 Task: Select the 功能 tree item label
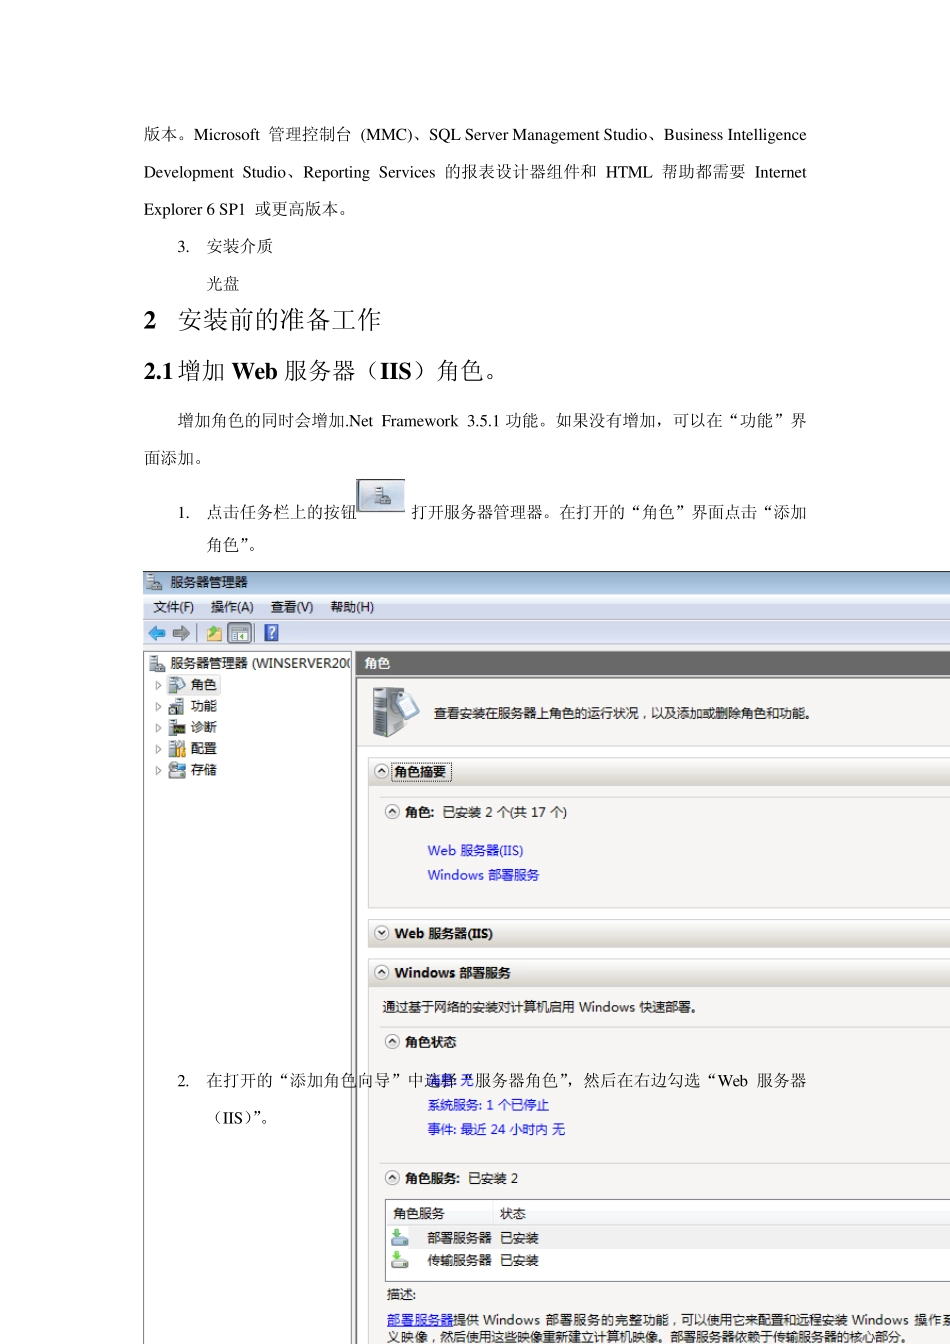[204, 706]
